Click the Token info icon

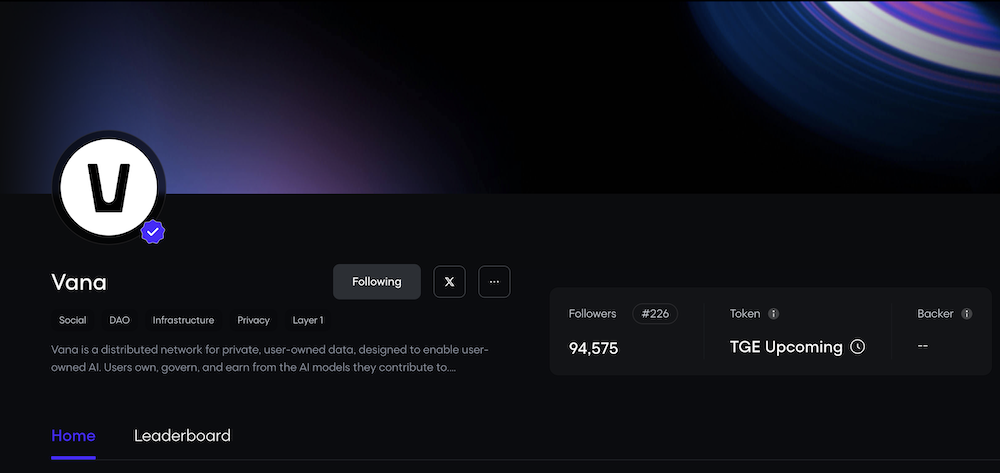(774, 314)
